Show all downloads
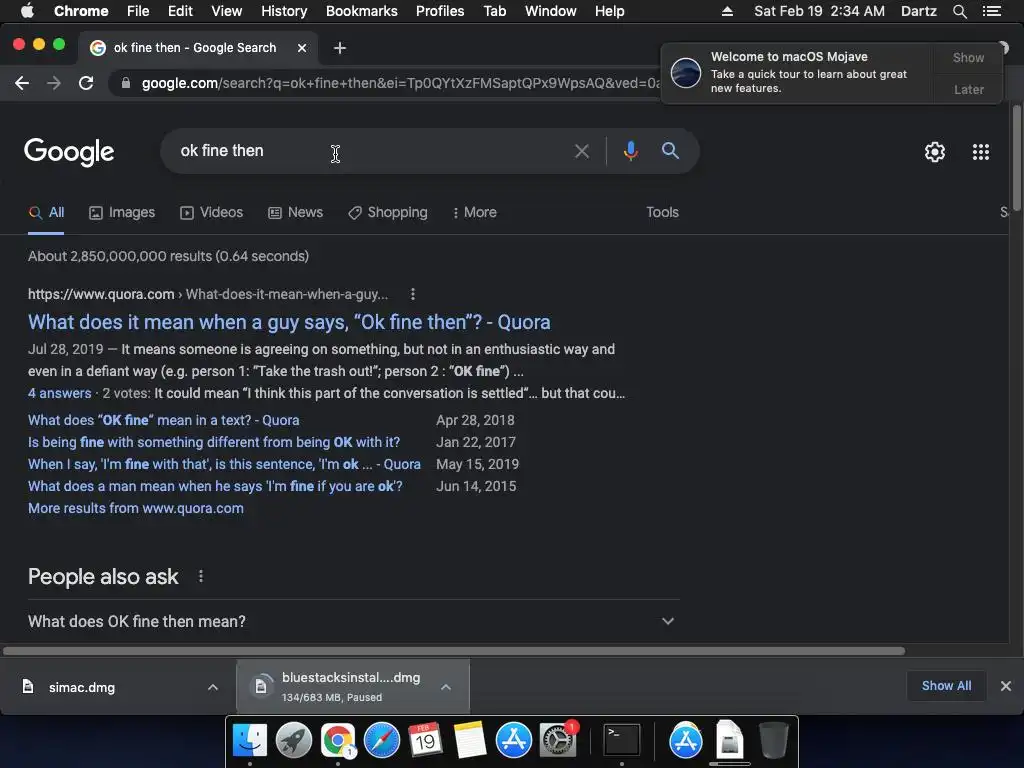1024x768 pixels. [x=946, y=686]
